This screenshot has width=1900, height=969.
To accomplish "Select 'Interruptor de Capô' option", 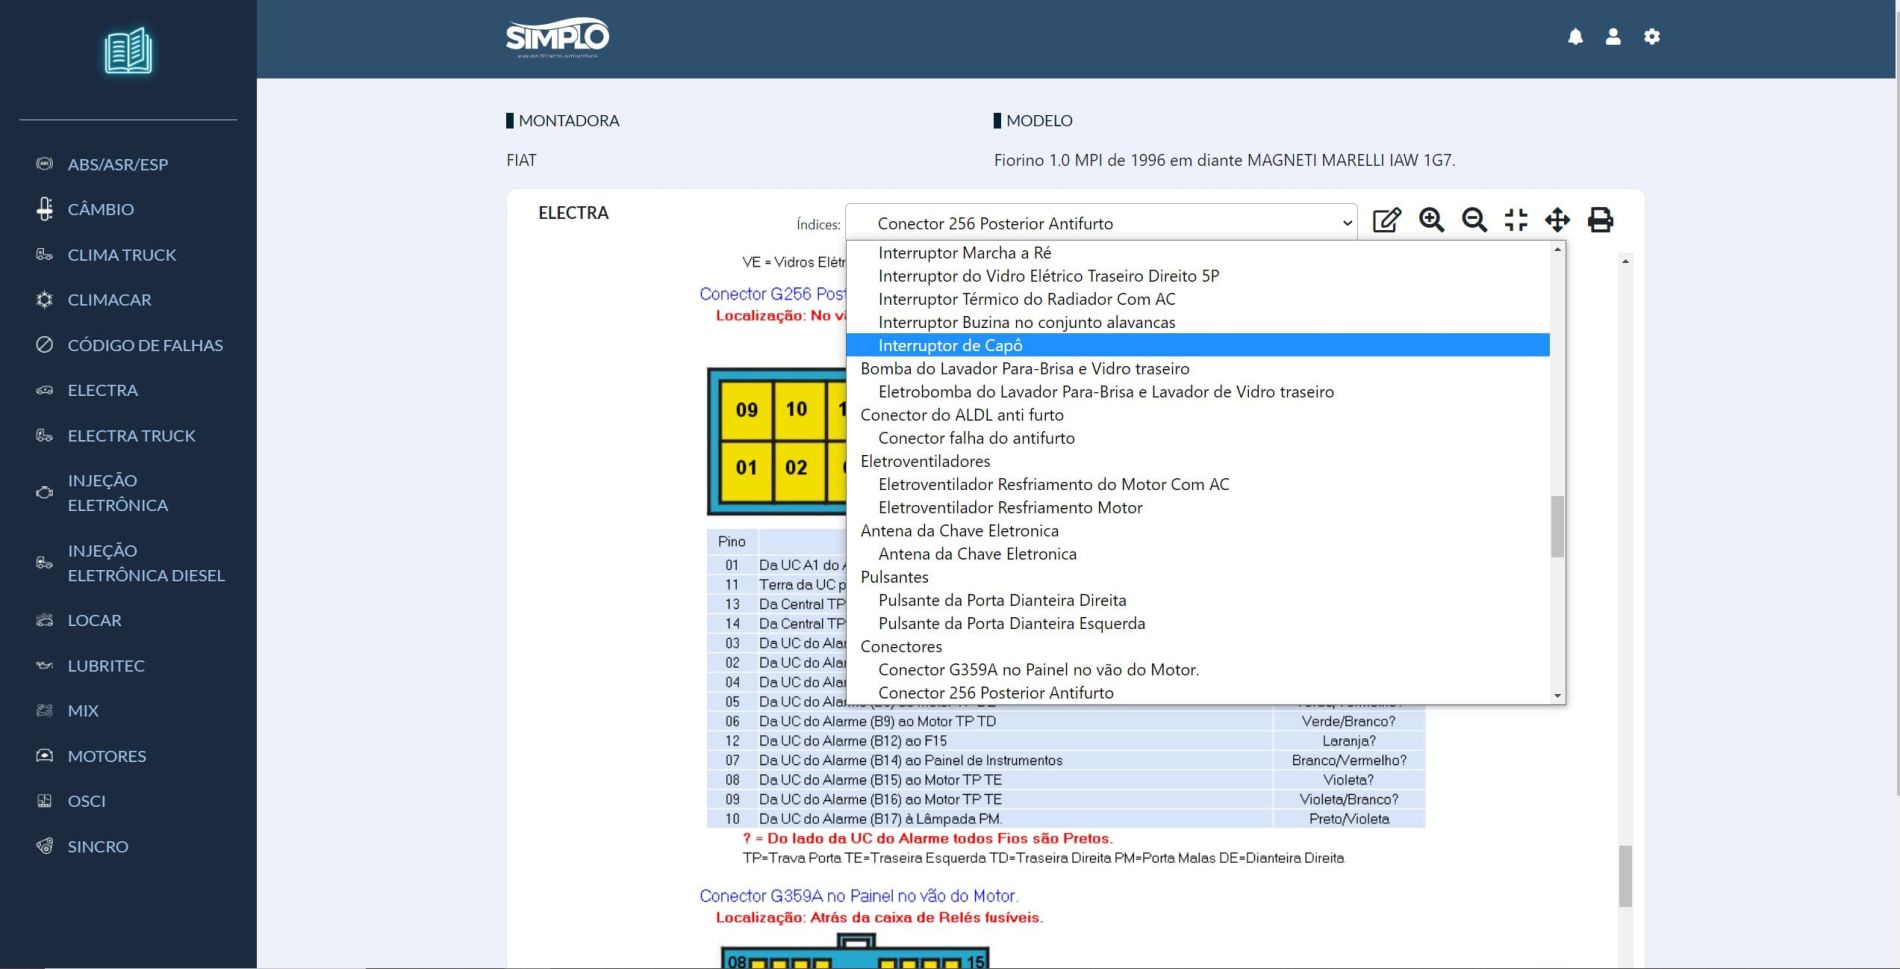I will (x=950, y=345).
